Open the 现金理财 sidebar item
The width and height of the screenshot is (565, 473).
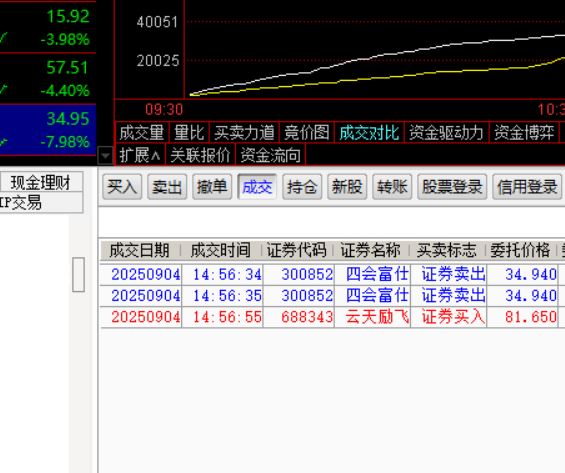coord(41,182)
